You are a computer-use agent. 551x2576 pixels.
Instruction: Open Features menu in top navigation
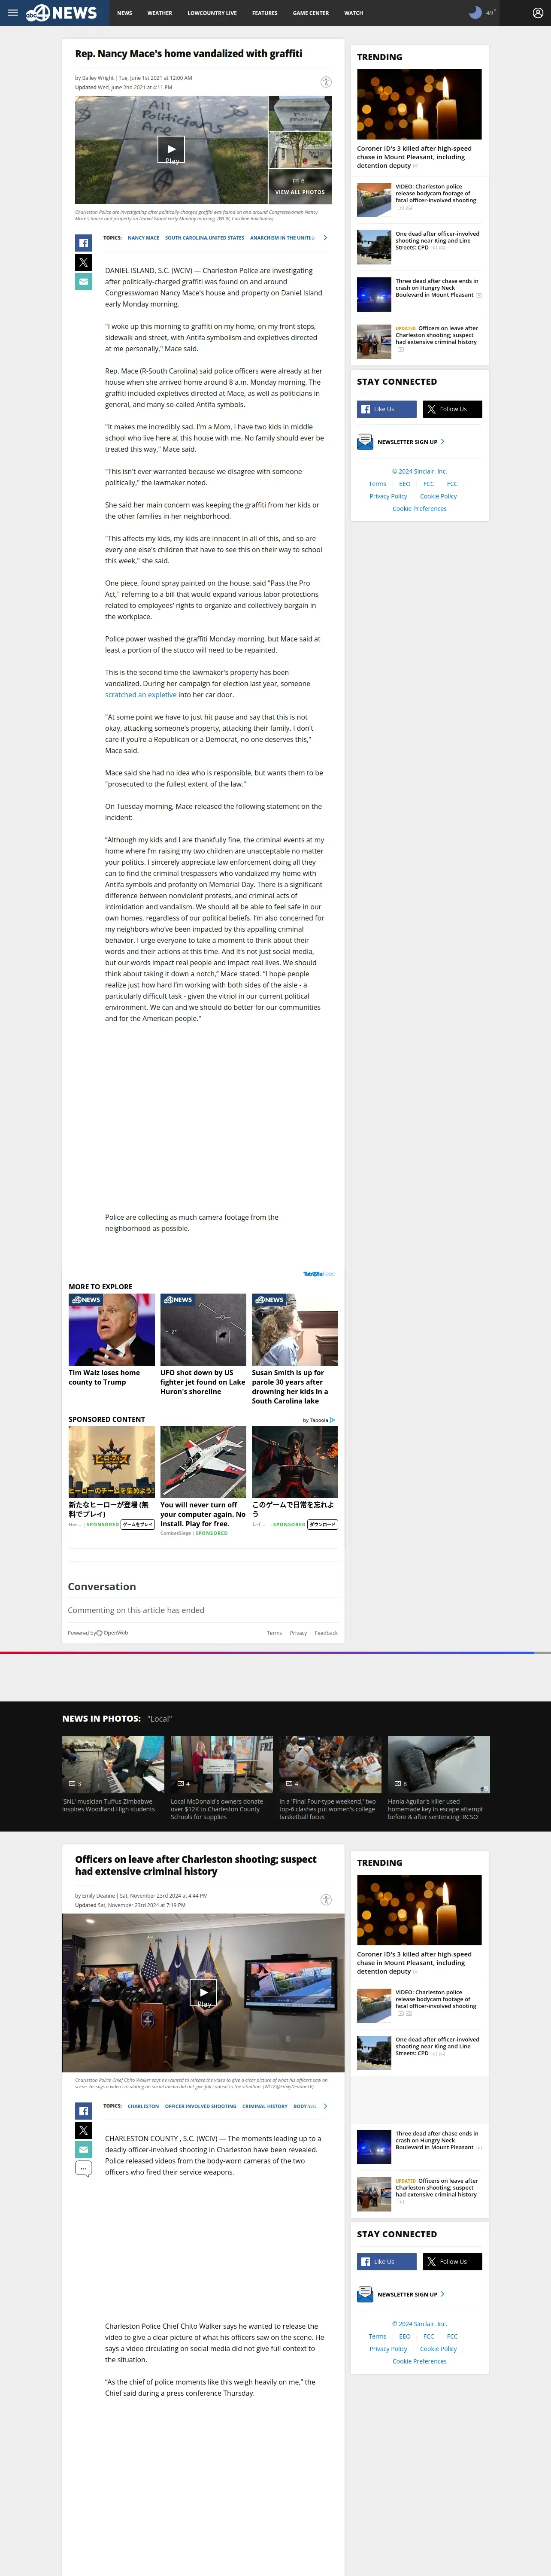(x=265, y=13)
